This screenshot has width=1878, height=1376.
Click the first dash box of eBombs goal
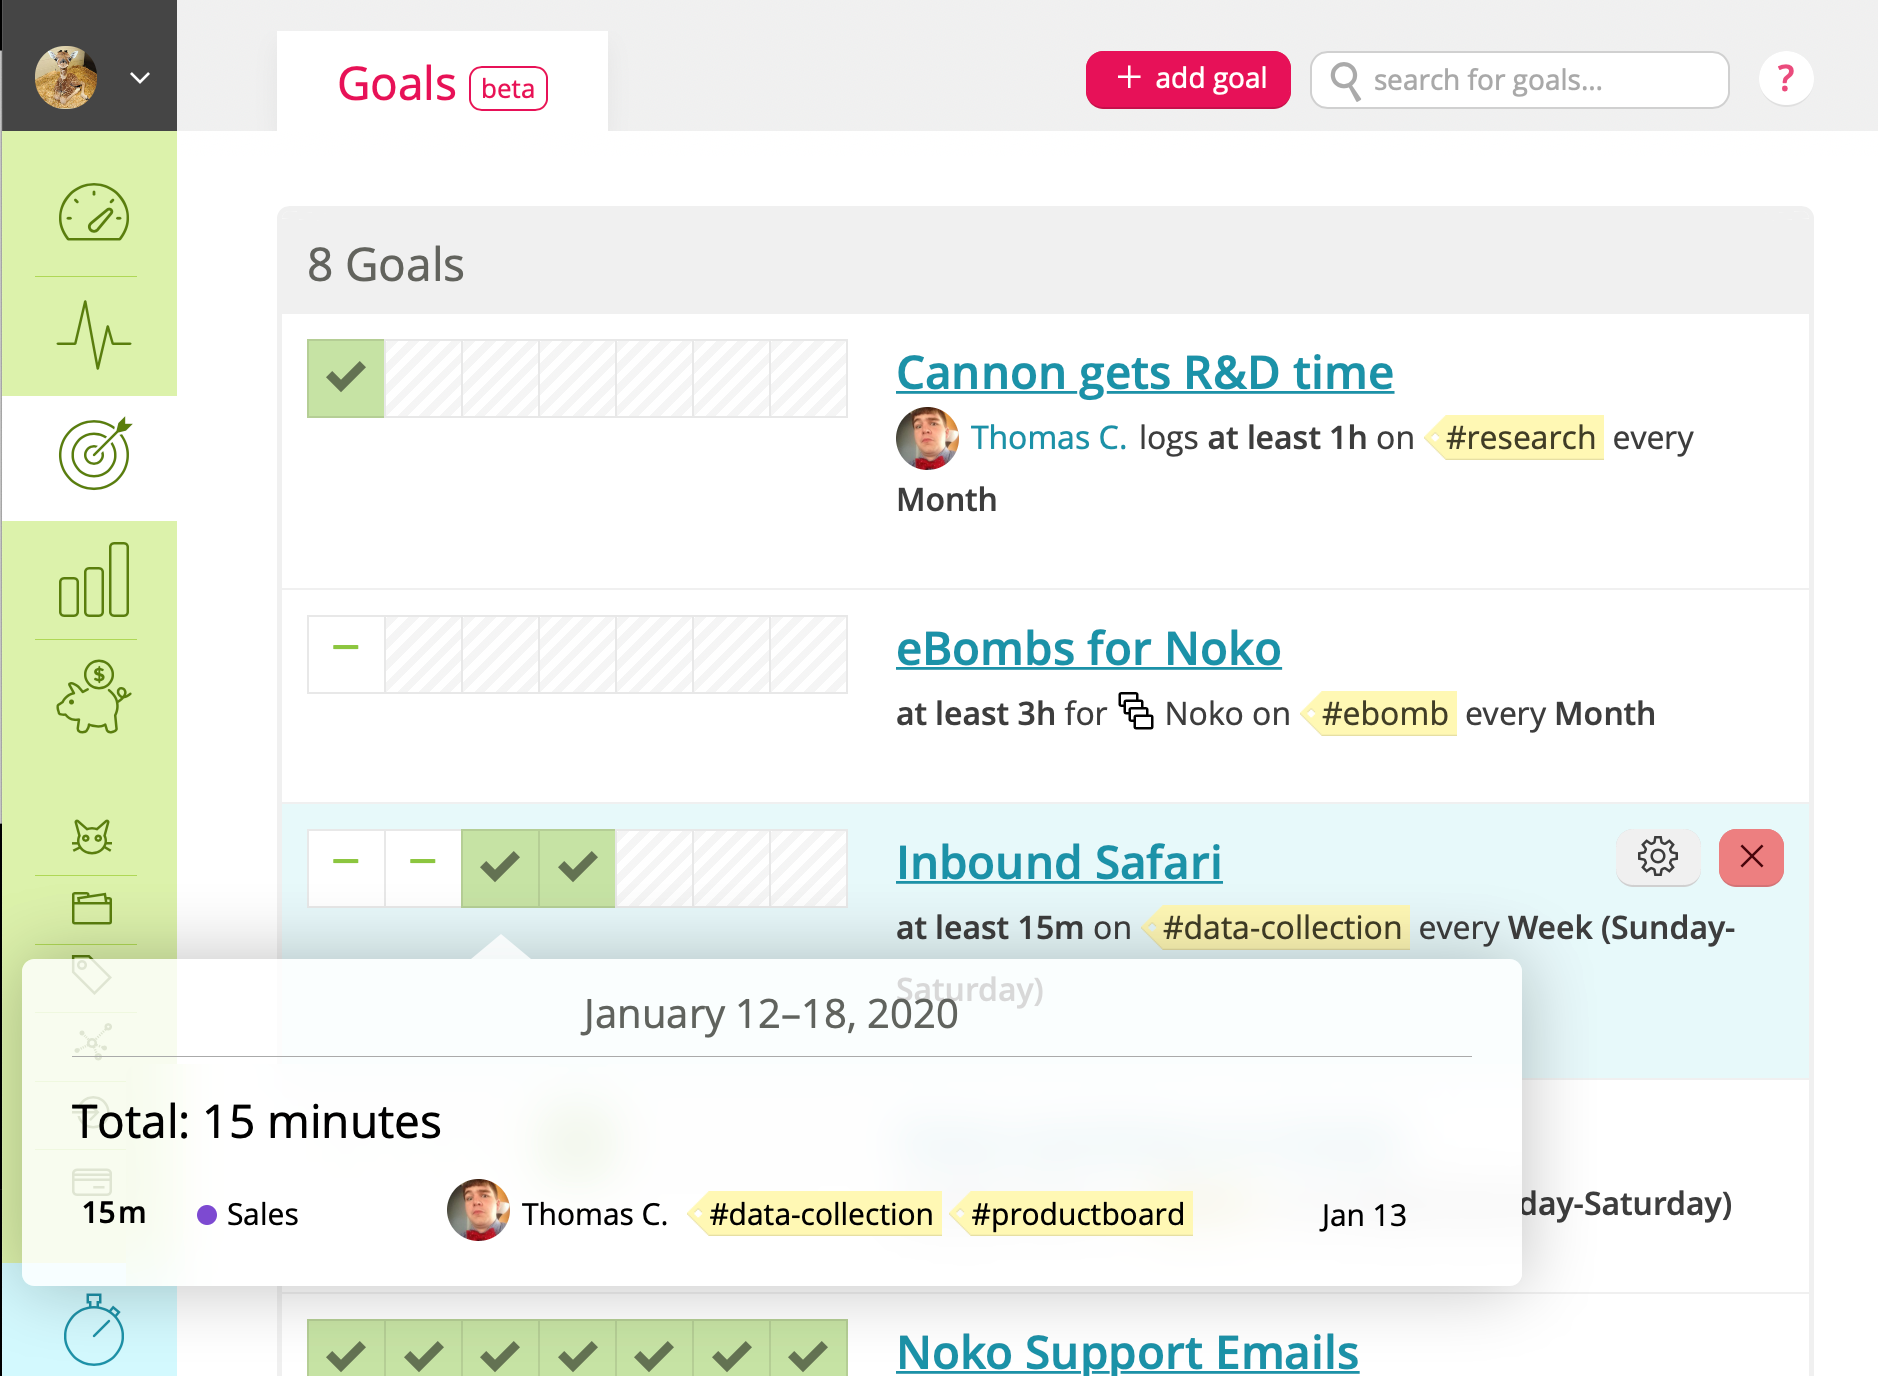346,654
